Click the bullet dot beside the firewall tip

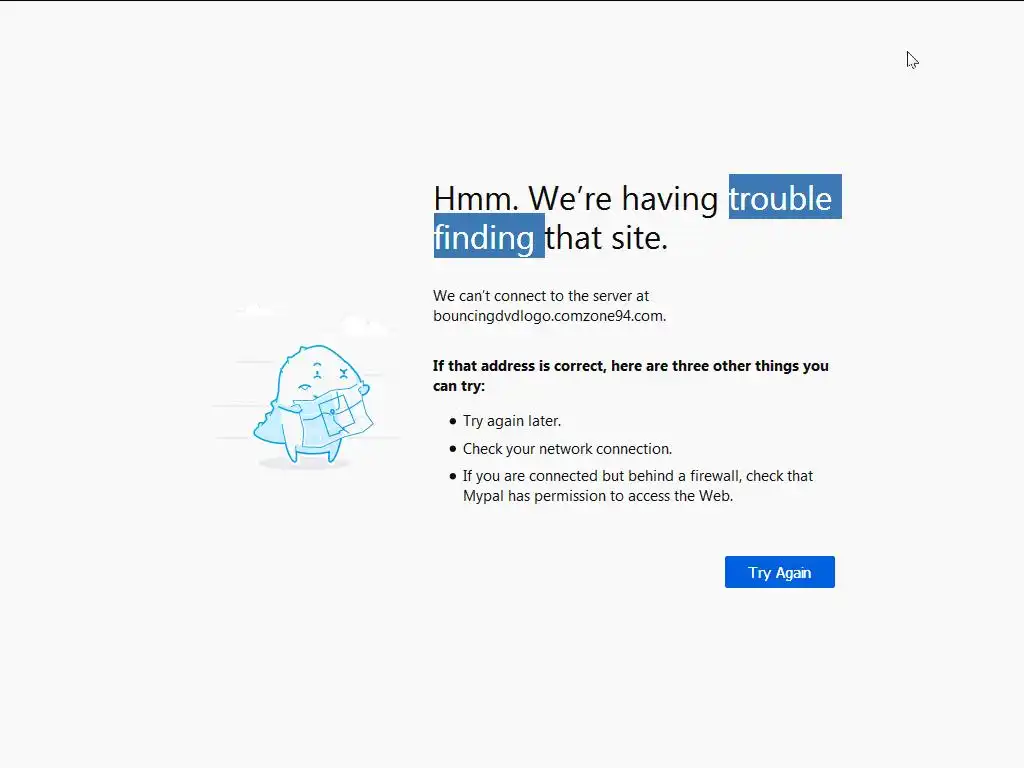[453, 477]
